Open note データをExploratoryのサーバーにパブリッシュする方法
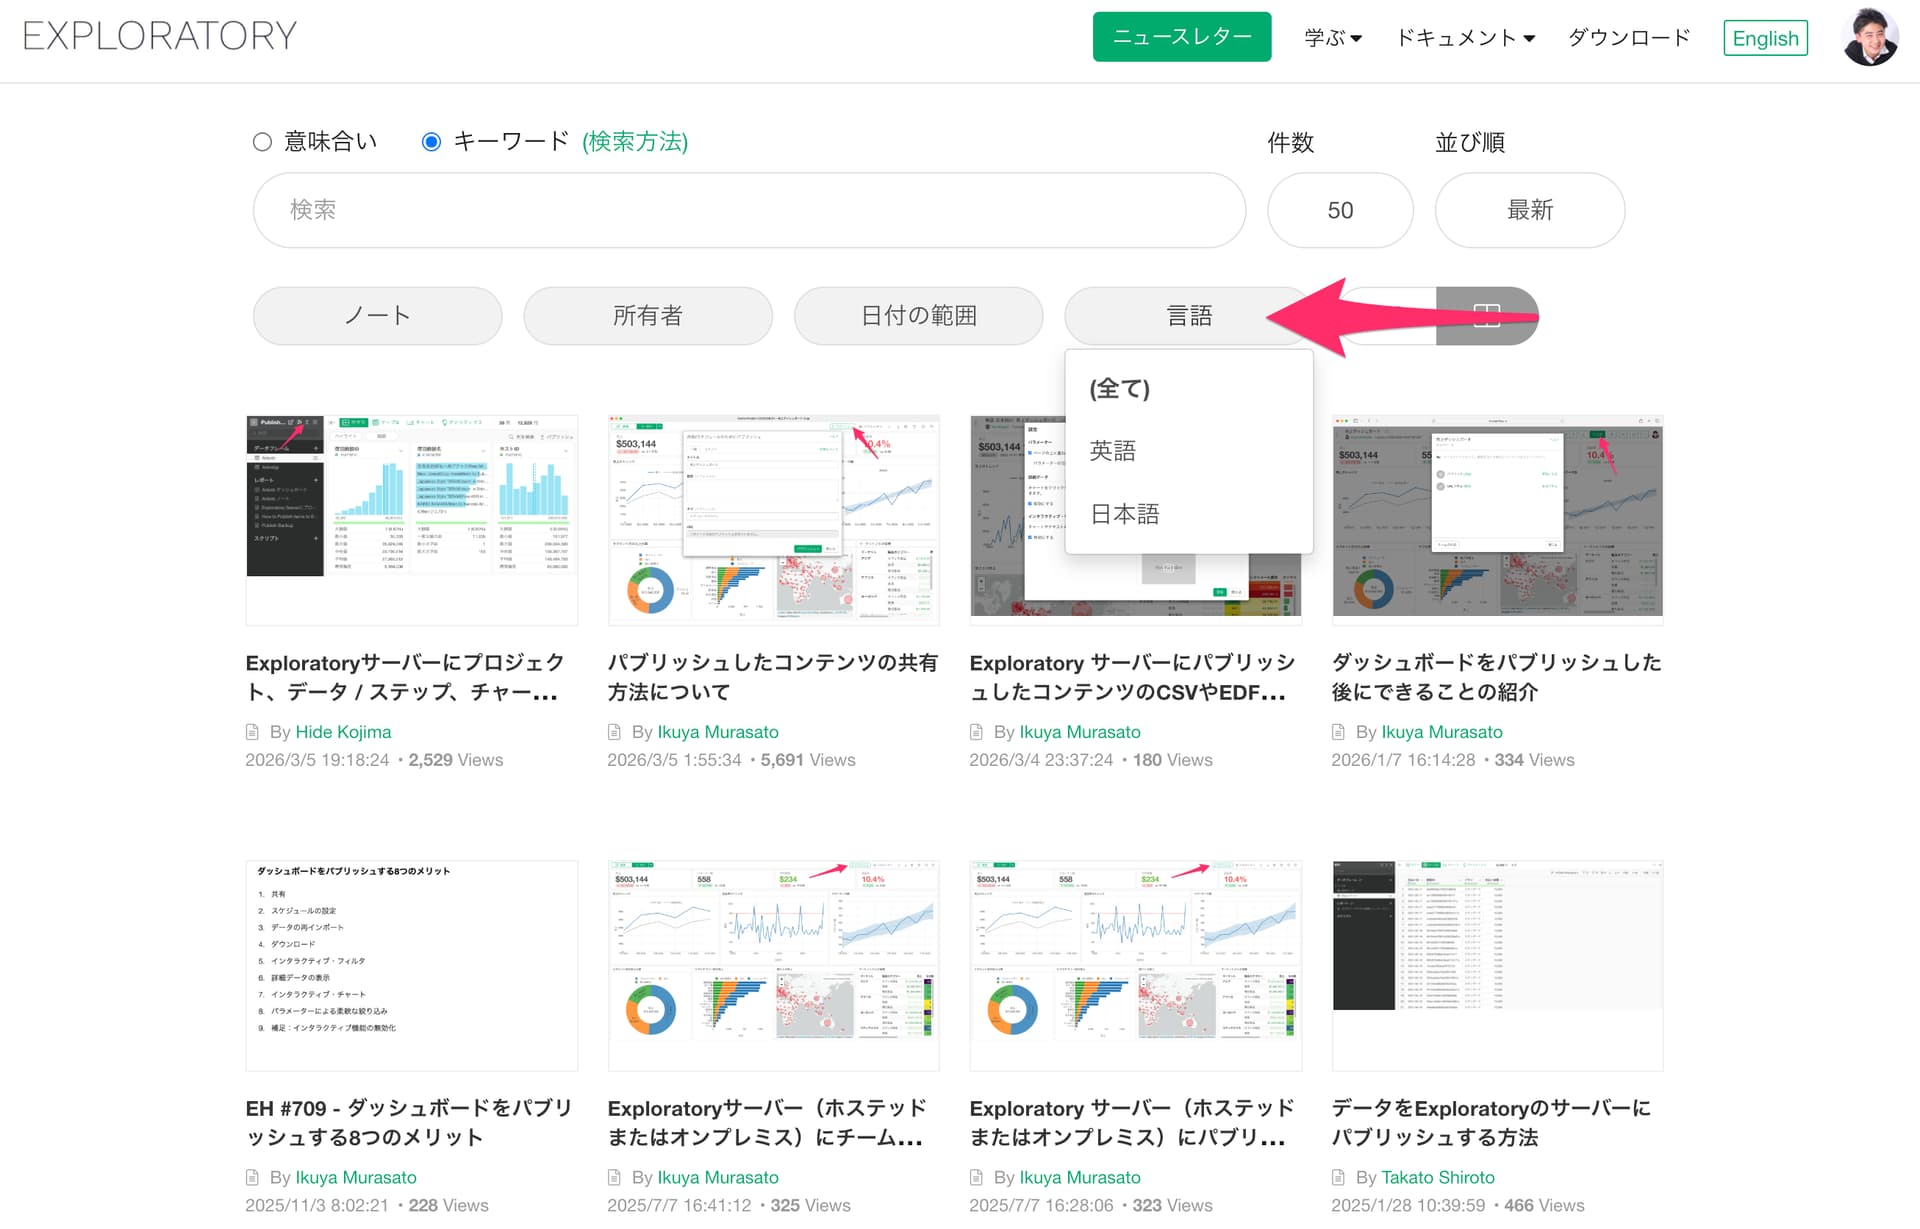Viewport: 1920px width, 1229px height. click(1492, 1122)
